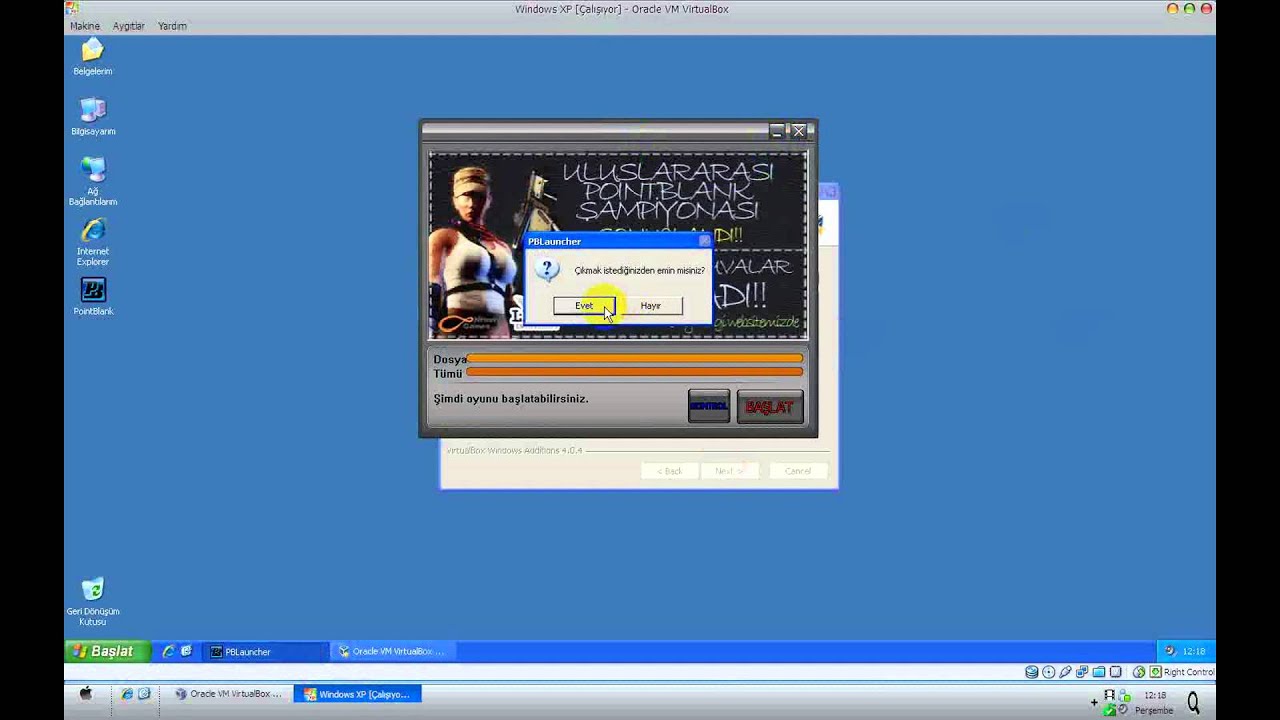Click the text 'Şimdi oyunu başlatabilirsiniz.'
The image size is (1280, 720).
tap(511, 398)
